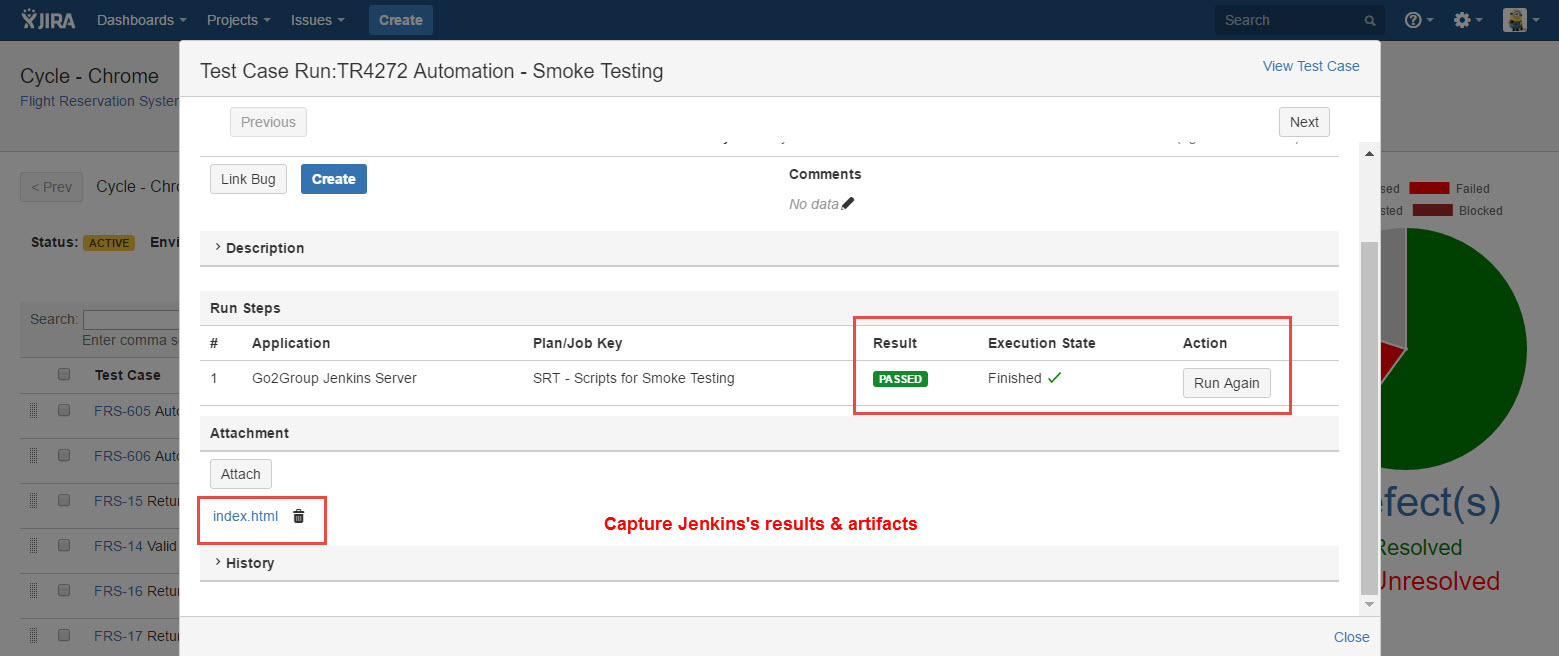This screenshot has height=656, width=1559.
Task: Open the user avatar profile menu
Action: click(x=1521, y=20)
